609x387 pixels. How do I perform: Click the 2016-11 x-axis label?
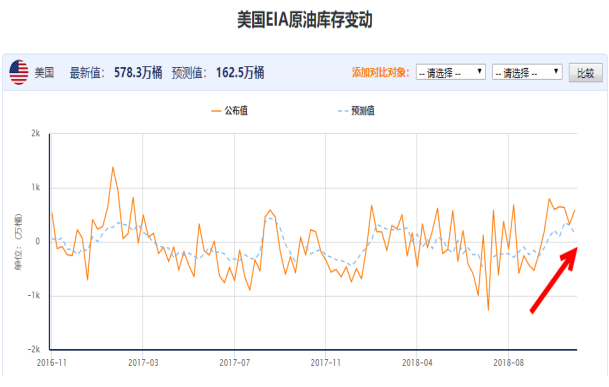click(x=52, y=363)
